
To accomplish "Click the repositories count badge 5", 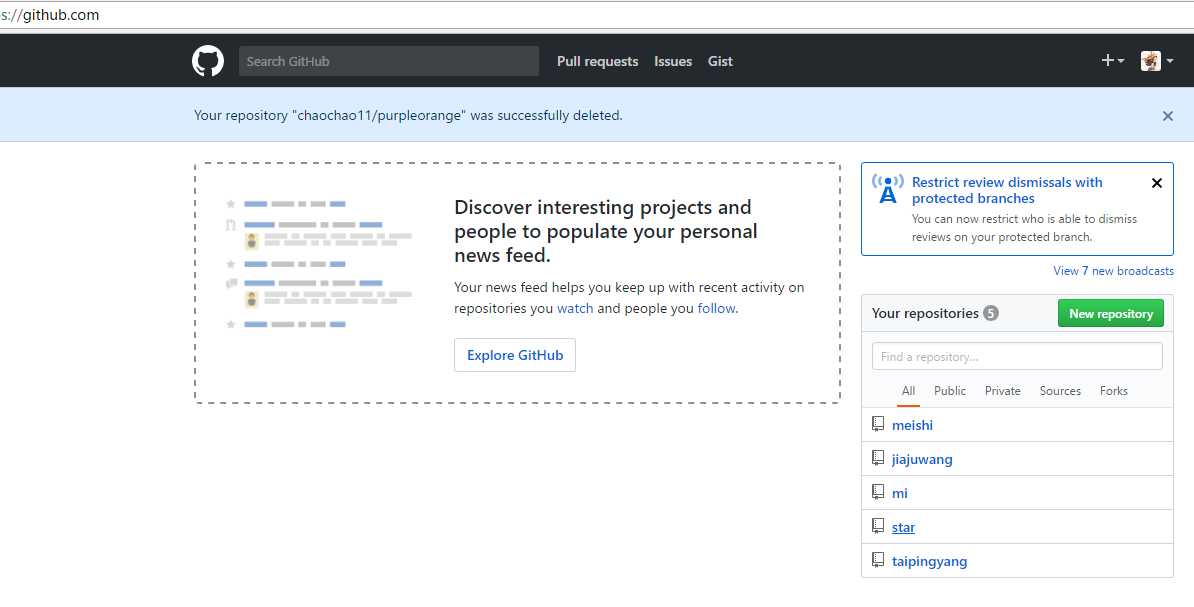I will [990, 313].
